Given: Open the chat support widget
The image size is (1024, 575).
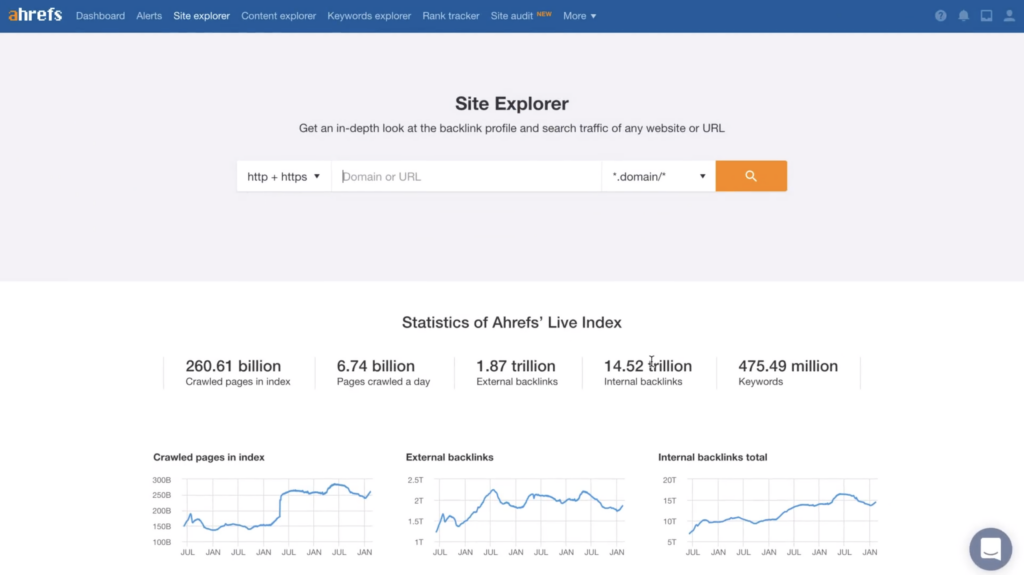Looking at the screenshot, I should point(991,549).
